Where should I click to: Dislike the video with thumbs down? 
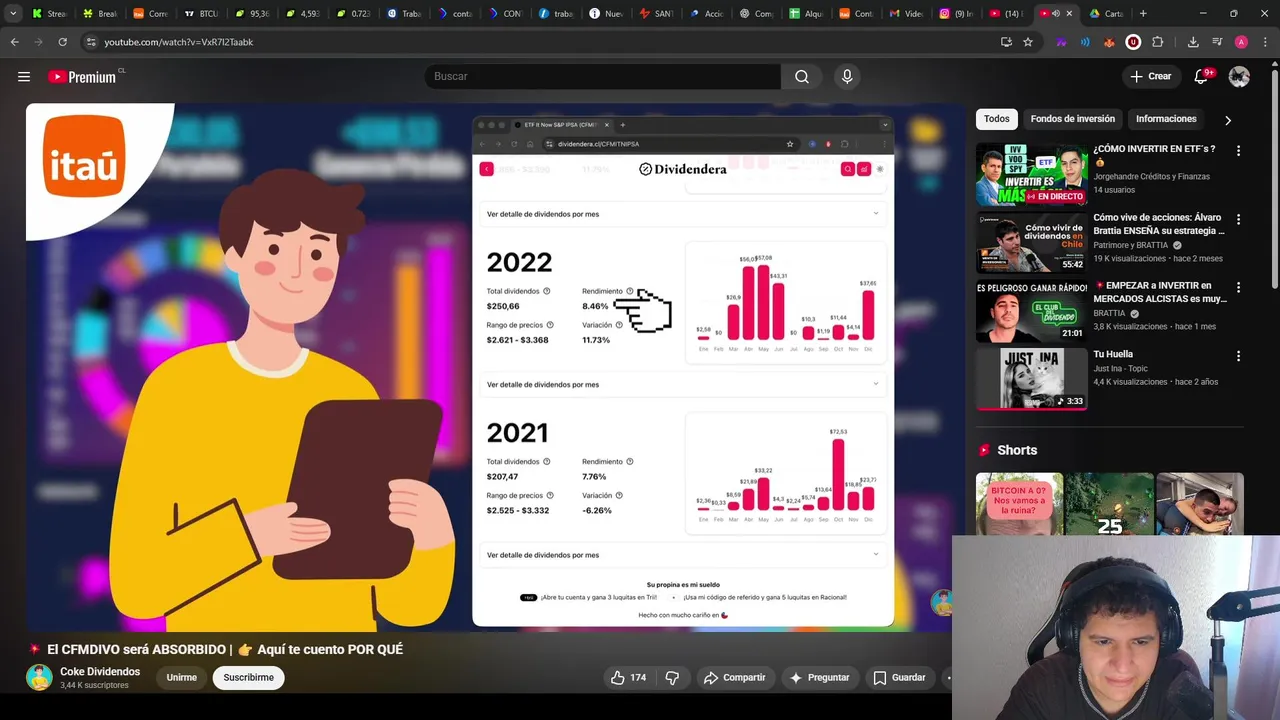(672, 677)
